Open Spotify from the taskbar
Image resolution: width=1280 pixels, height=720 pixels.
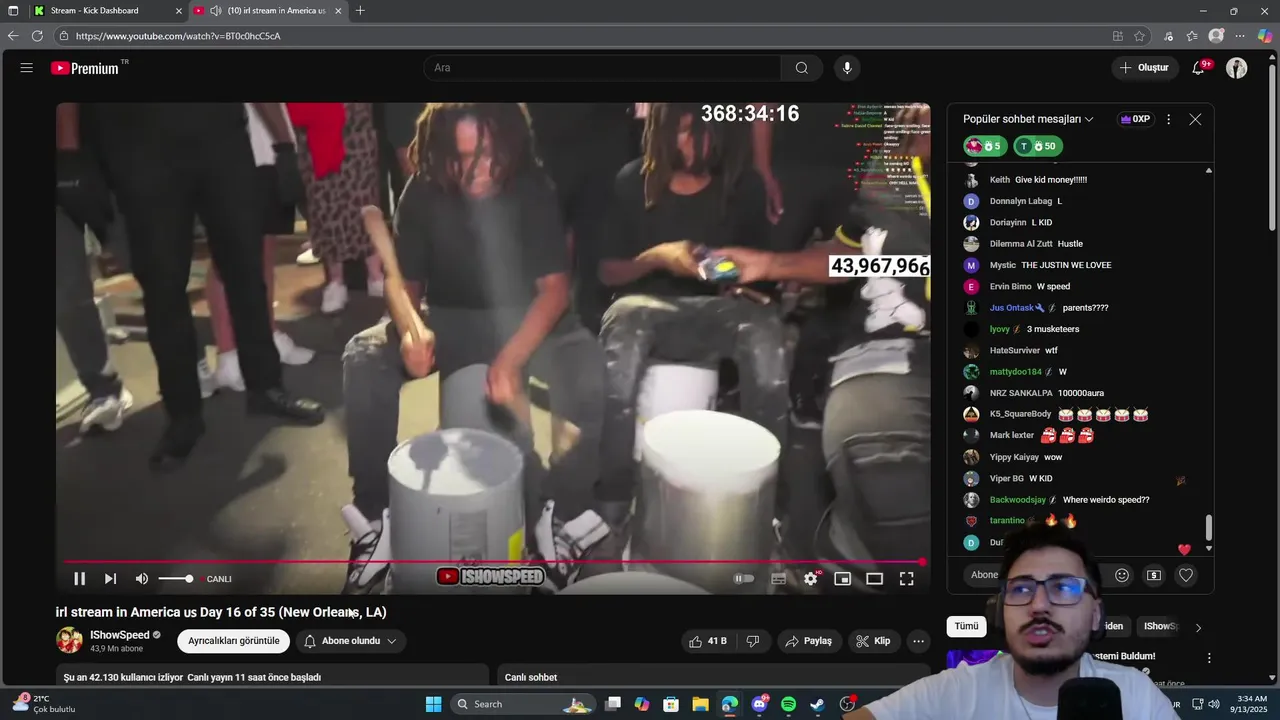coord(788,704)
